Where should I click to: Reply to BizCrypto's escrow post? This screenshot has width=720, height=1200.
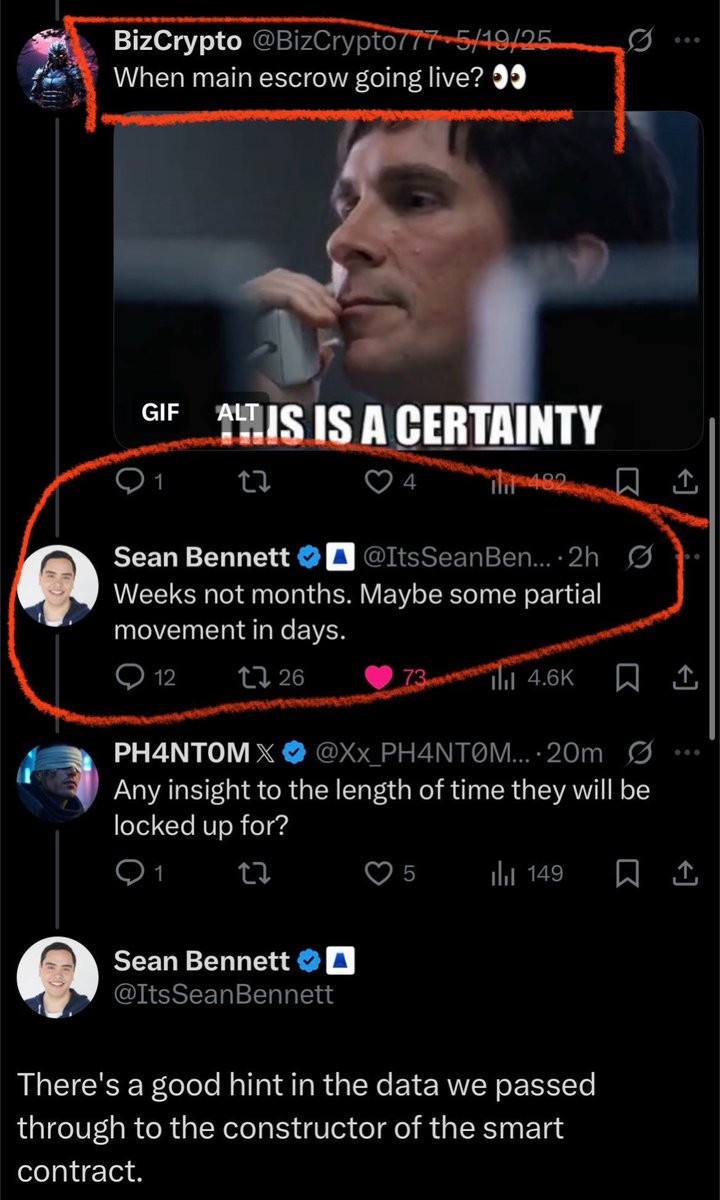(132, 483)
